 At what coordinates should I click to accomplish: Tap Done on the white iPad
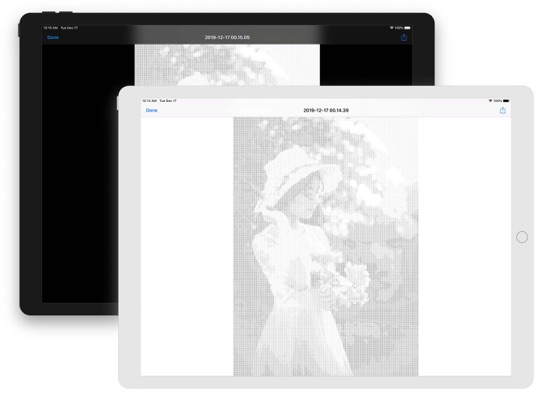(x=152, y=110)
